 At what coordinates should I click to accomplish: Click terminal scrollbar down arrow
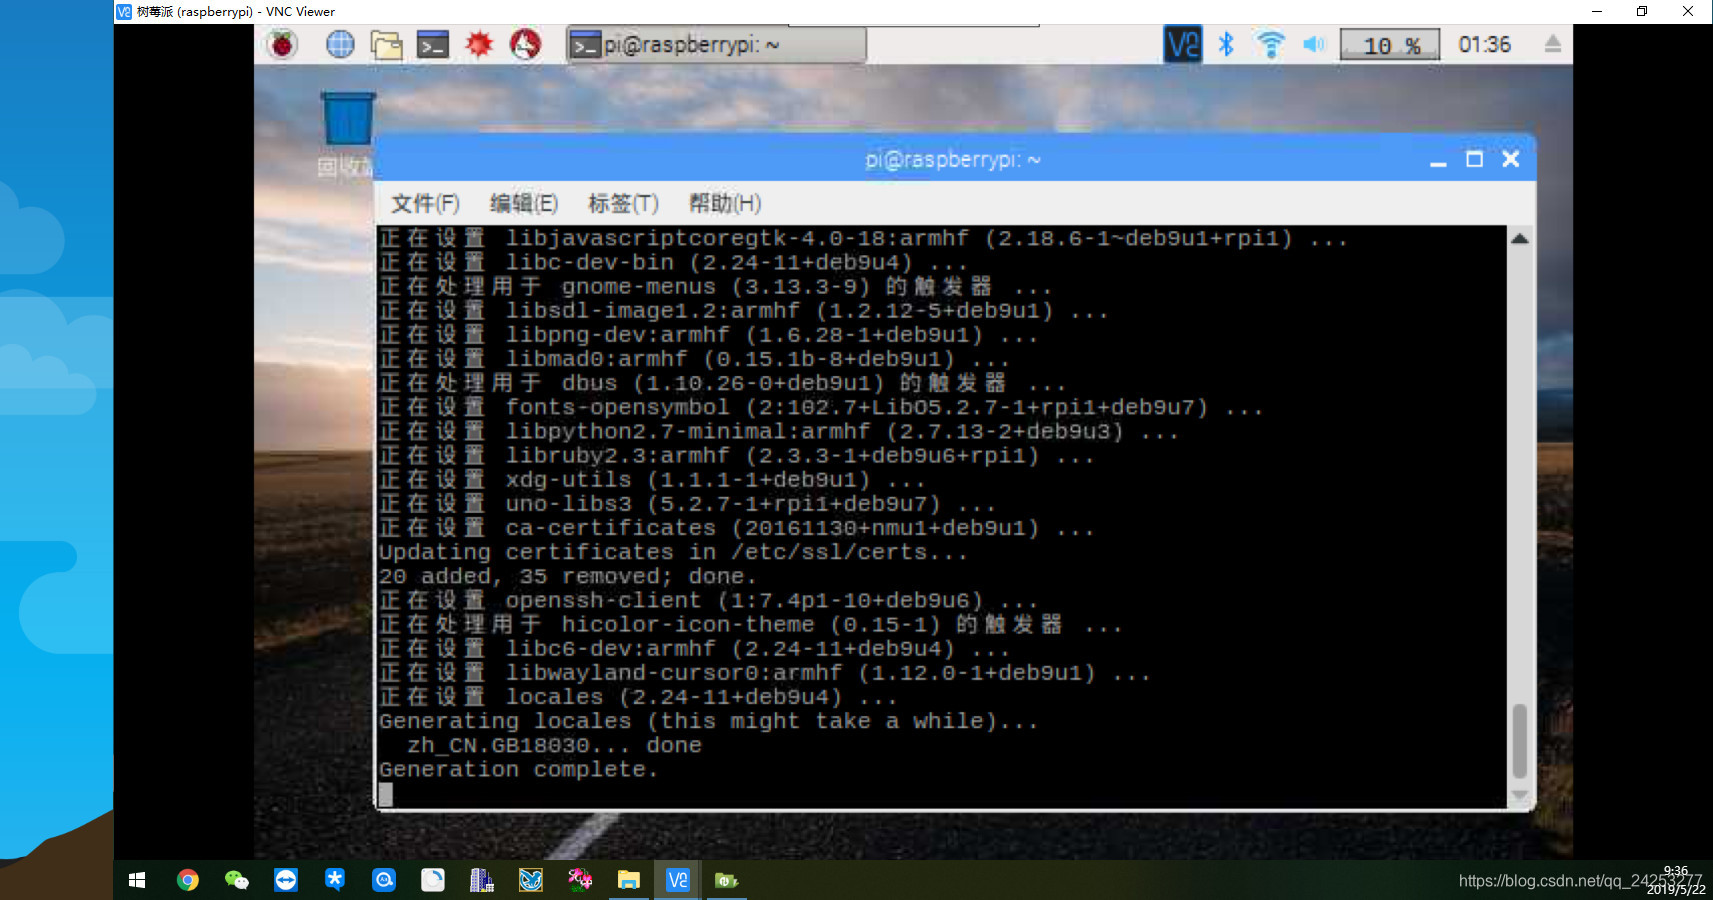point(1520,796)
